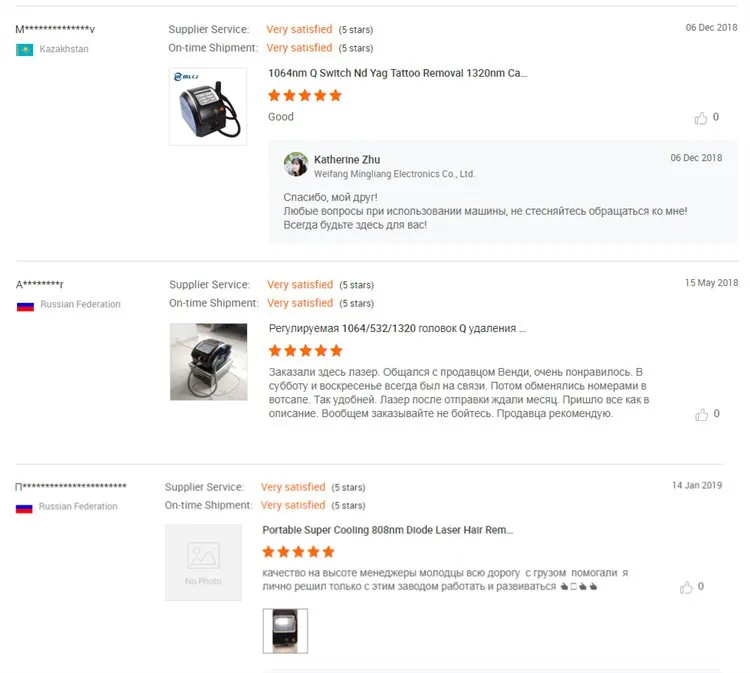Open the blue laser machine thumbnail

pyautogui.click(x=208, y=106)
